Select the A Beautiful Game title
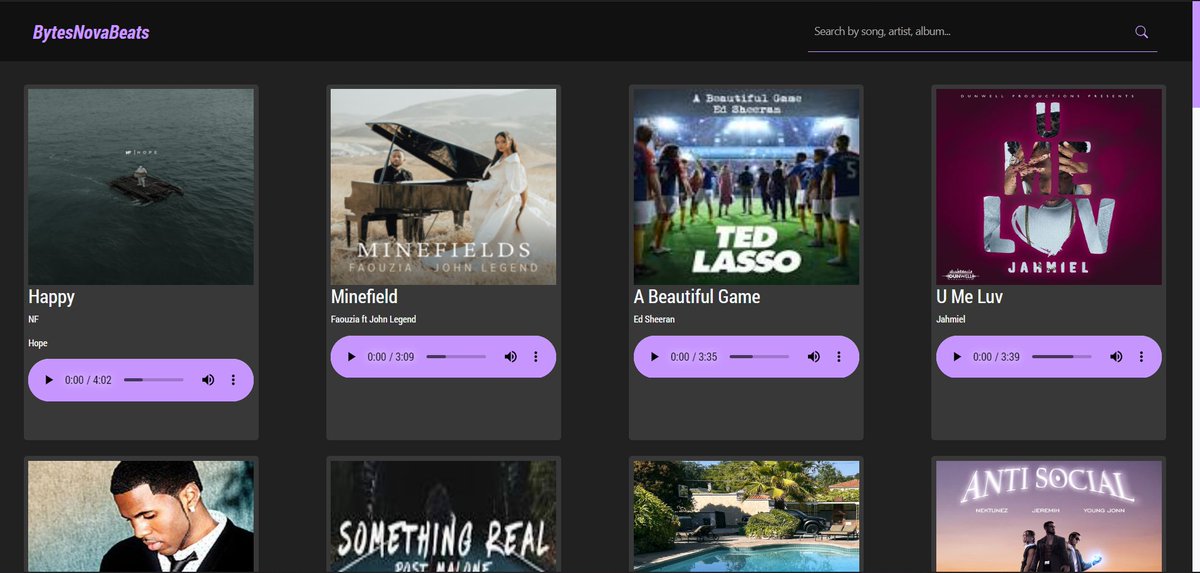Viewport: 1200px width, 573px height. [697, 297]
